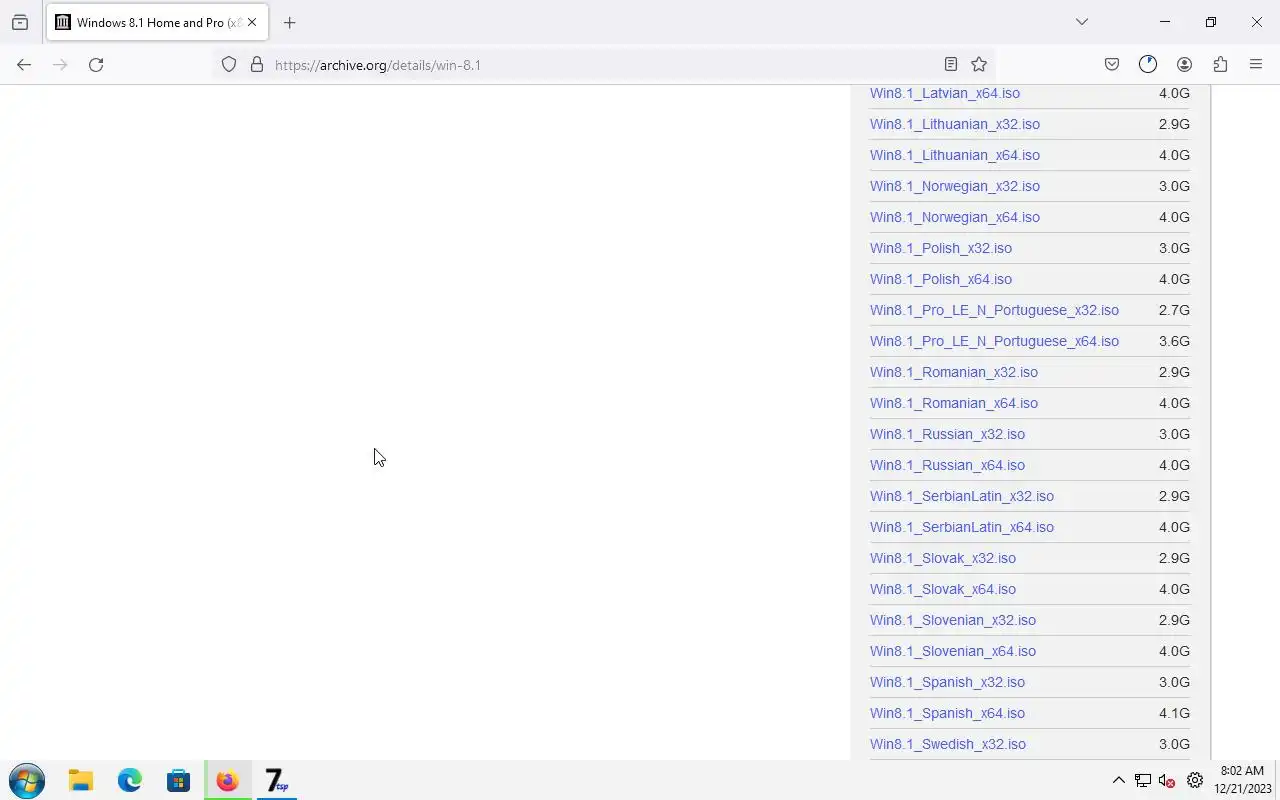1280x800 pixels.
Task: Click Win8.1_Romanian_x64.iso link
Action: pyautogui.click(x=954, y=403)
